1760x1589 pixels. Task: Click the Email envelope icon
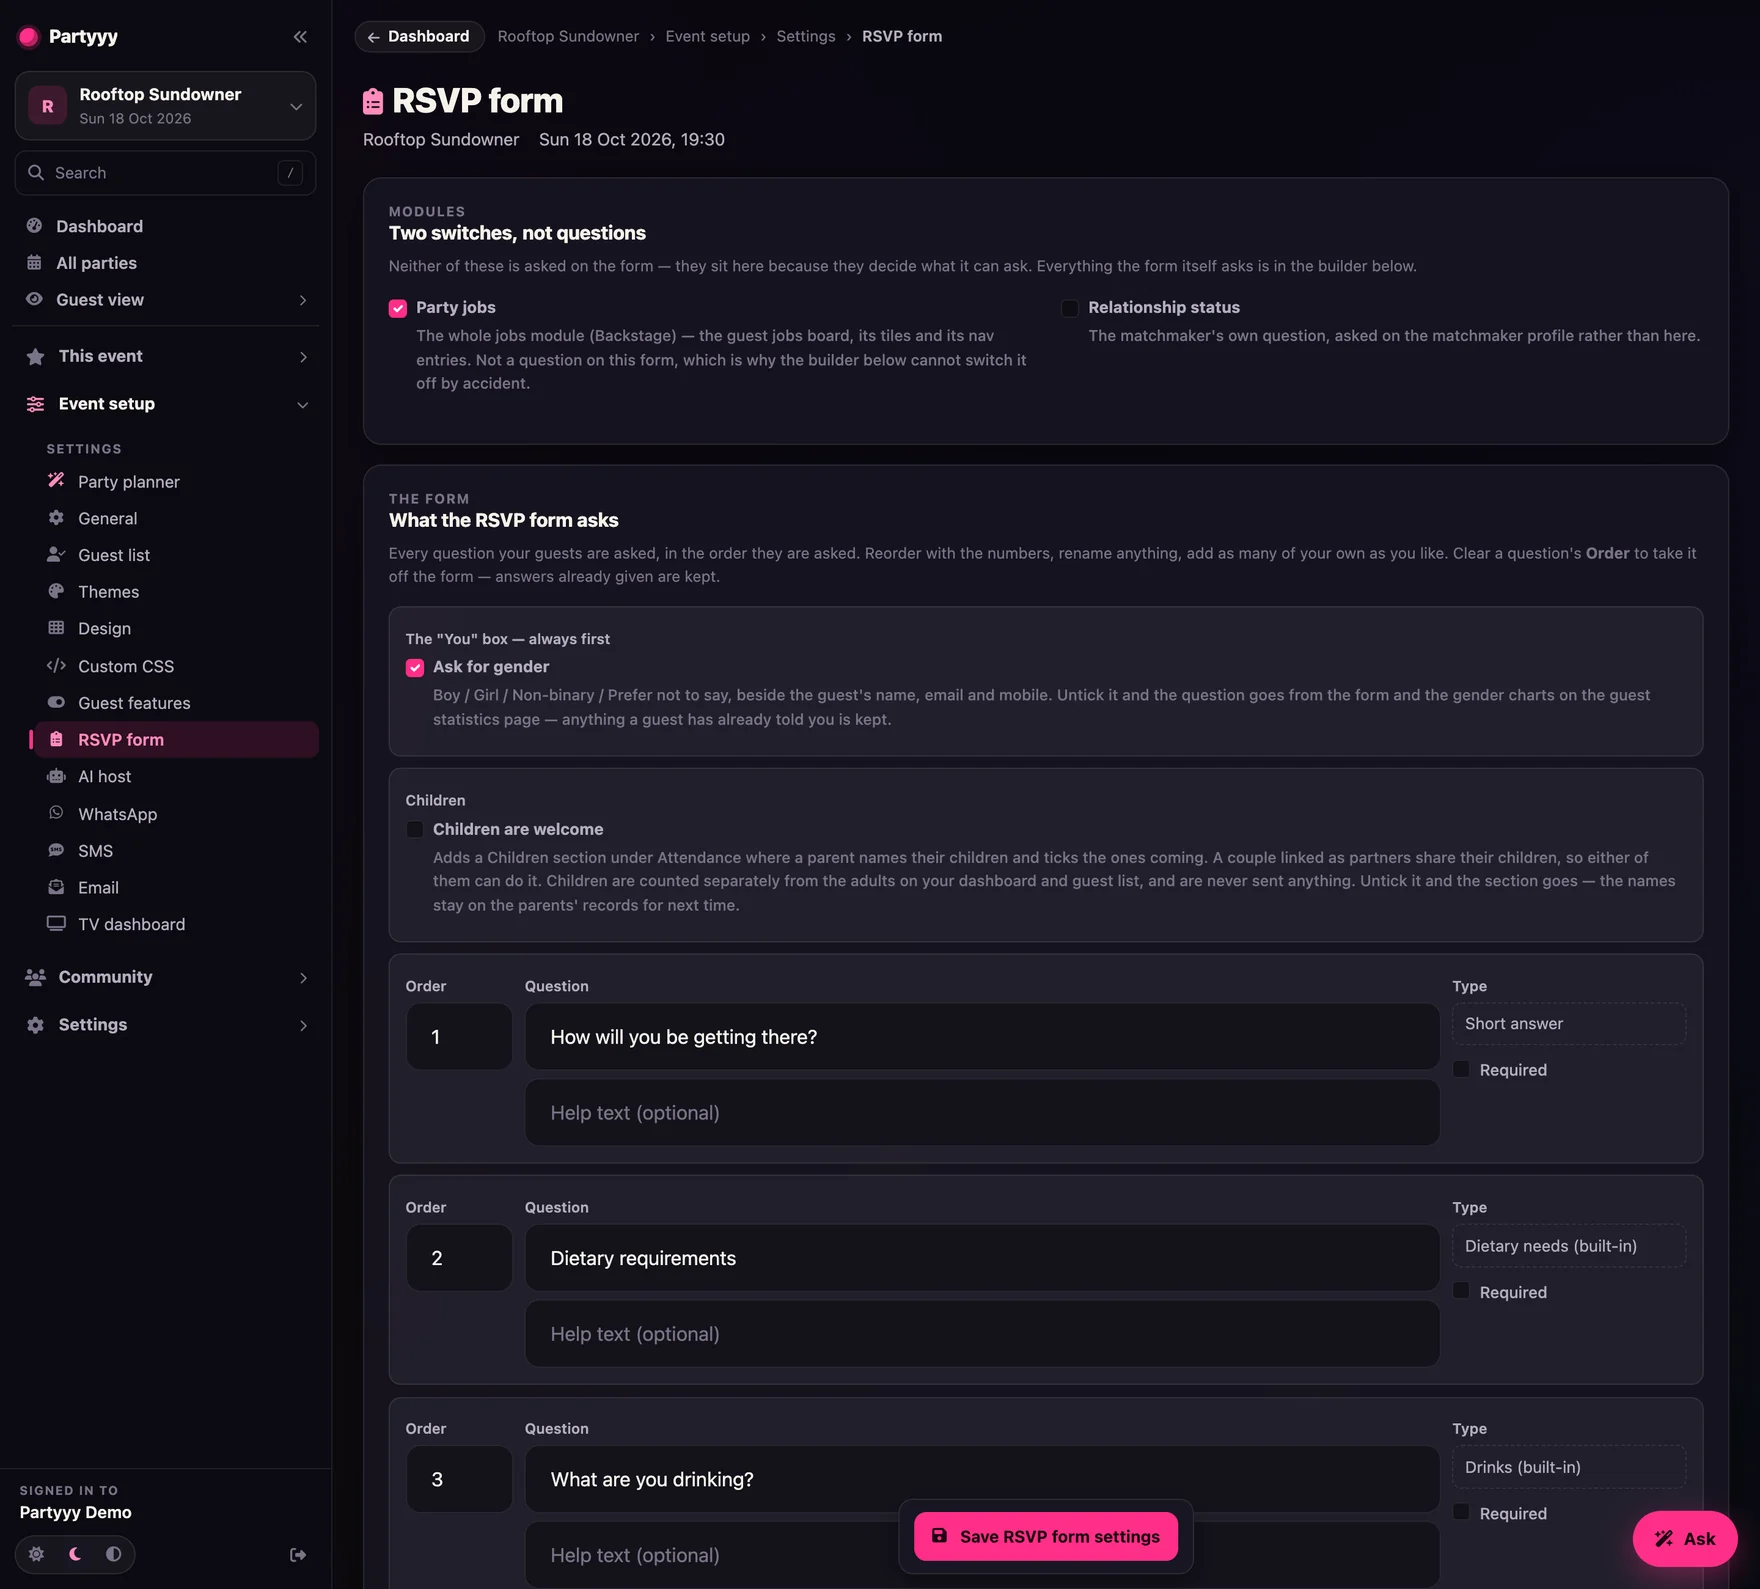click(56, 887)
